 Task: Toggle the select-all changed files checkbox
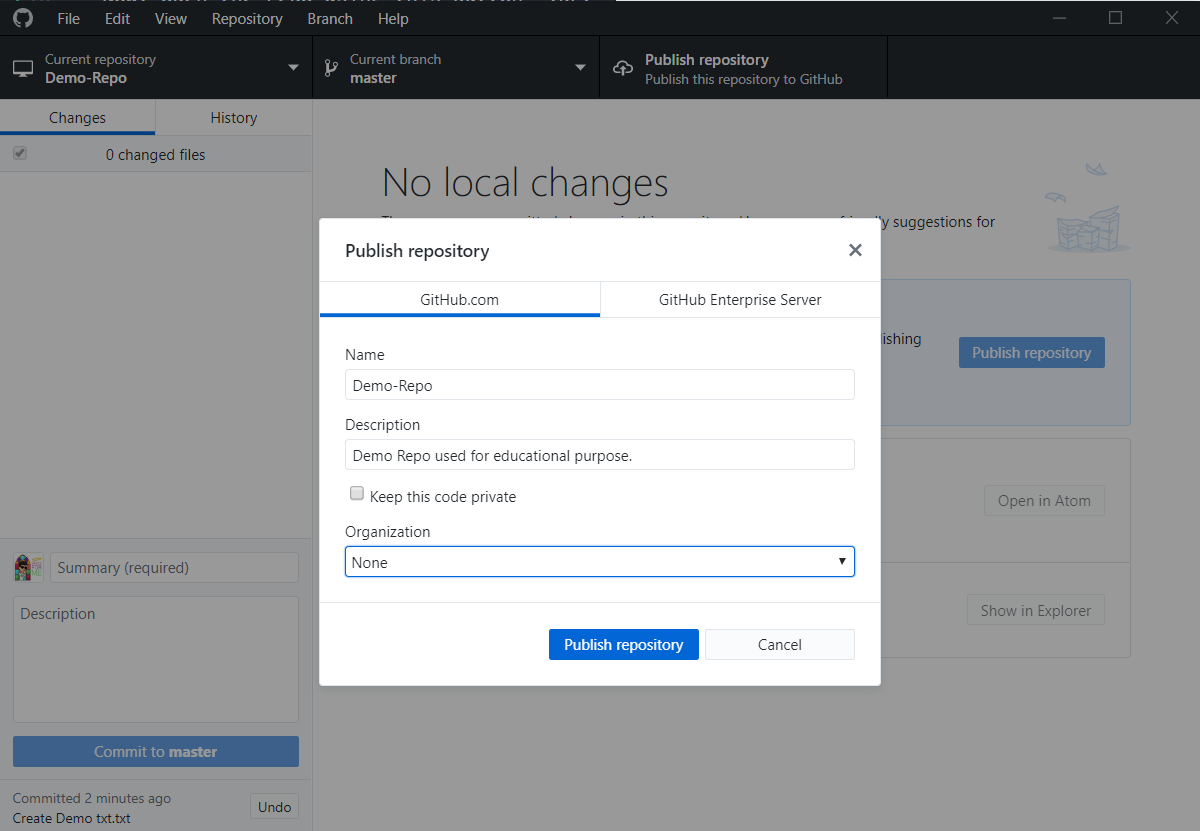point(20,154)
